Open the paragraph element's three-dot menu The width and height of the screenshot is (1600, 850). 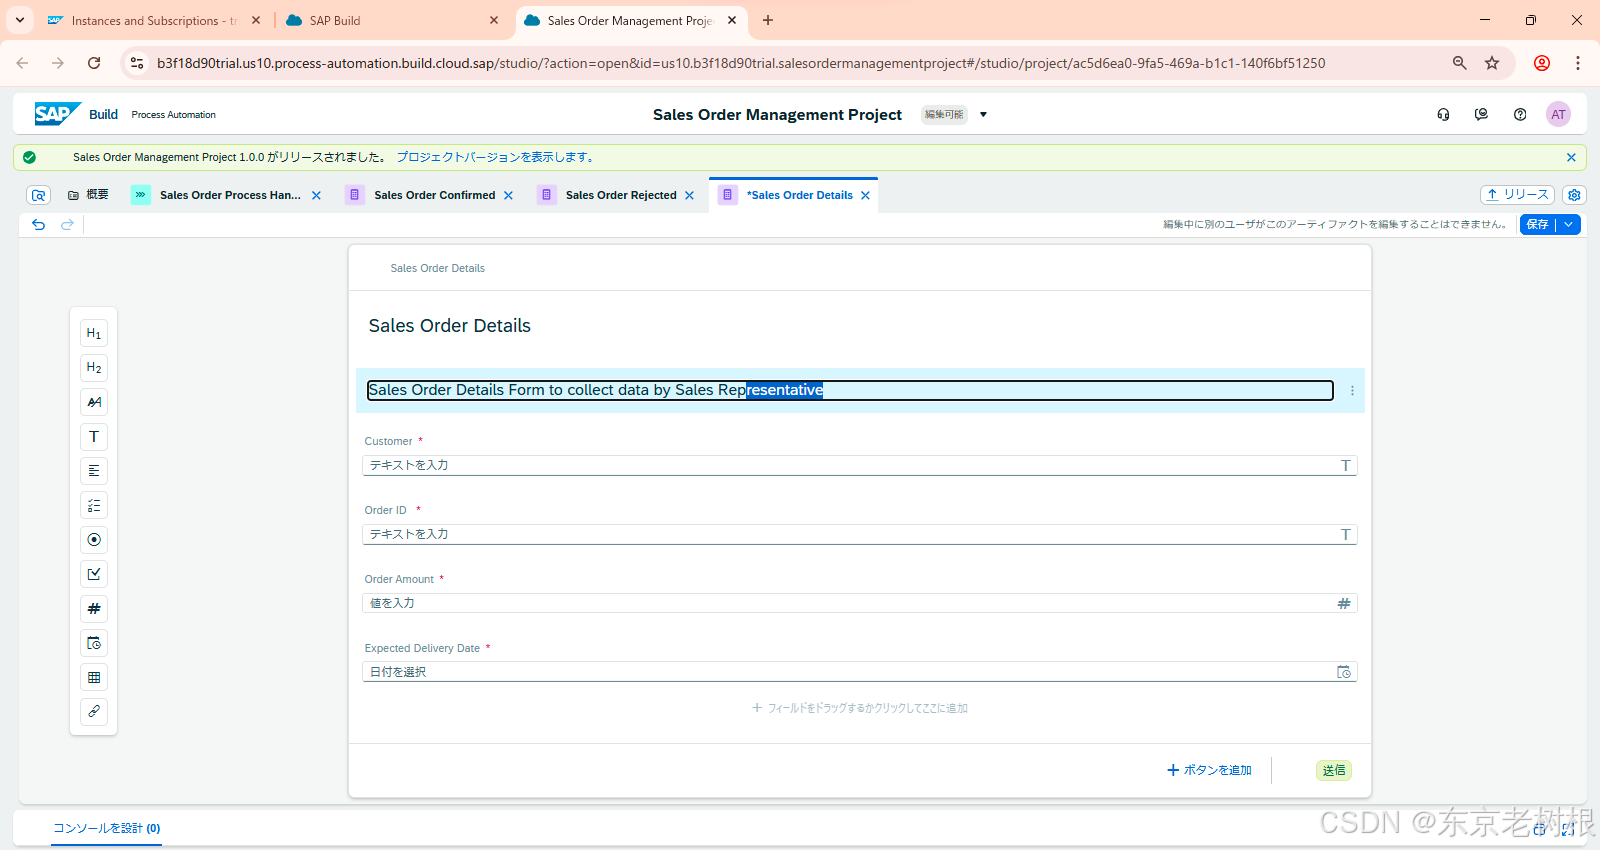pos(1352,391)
